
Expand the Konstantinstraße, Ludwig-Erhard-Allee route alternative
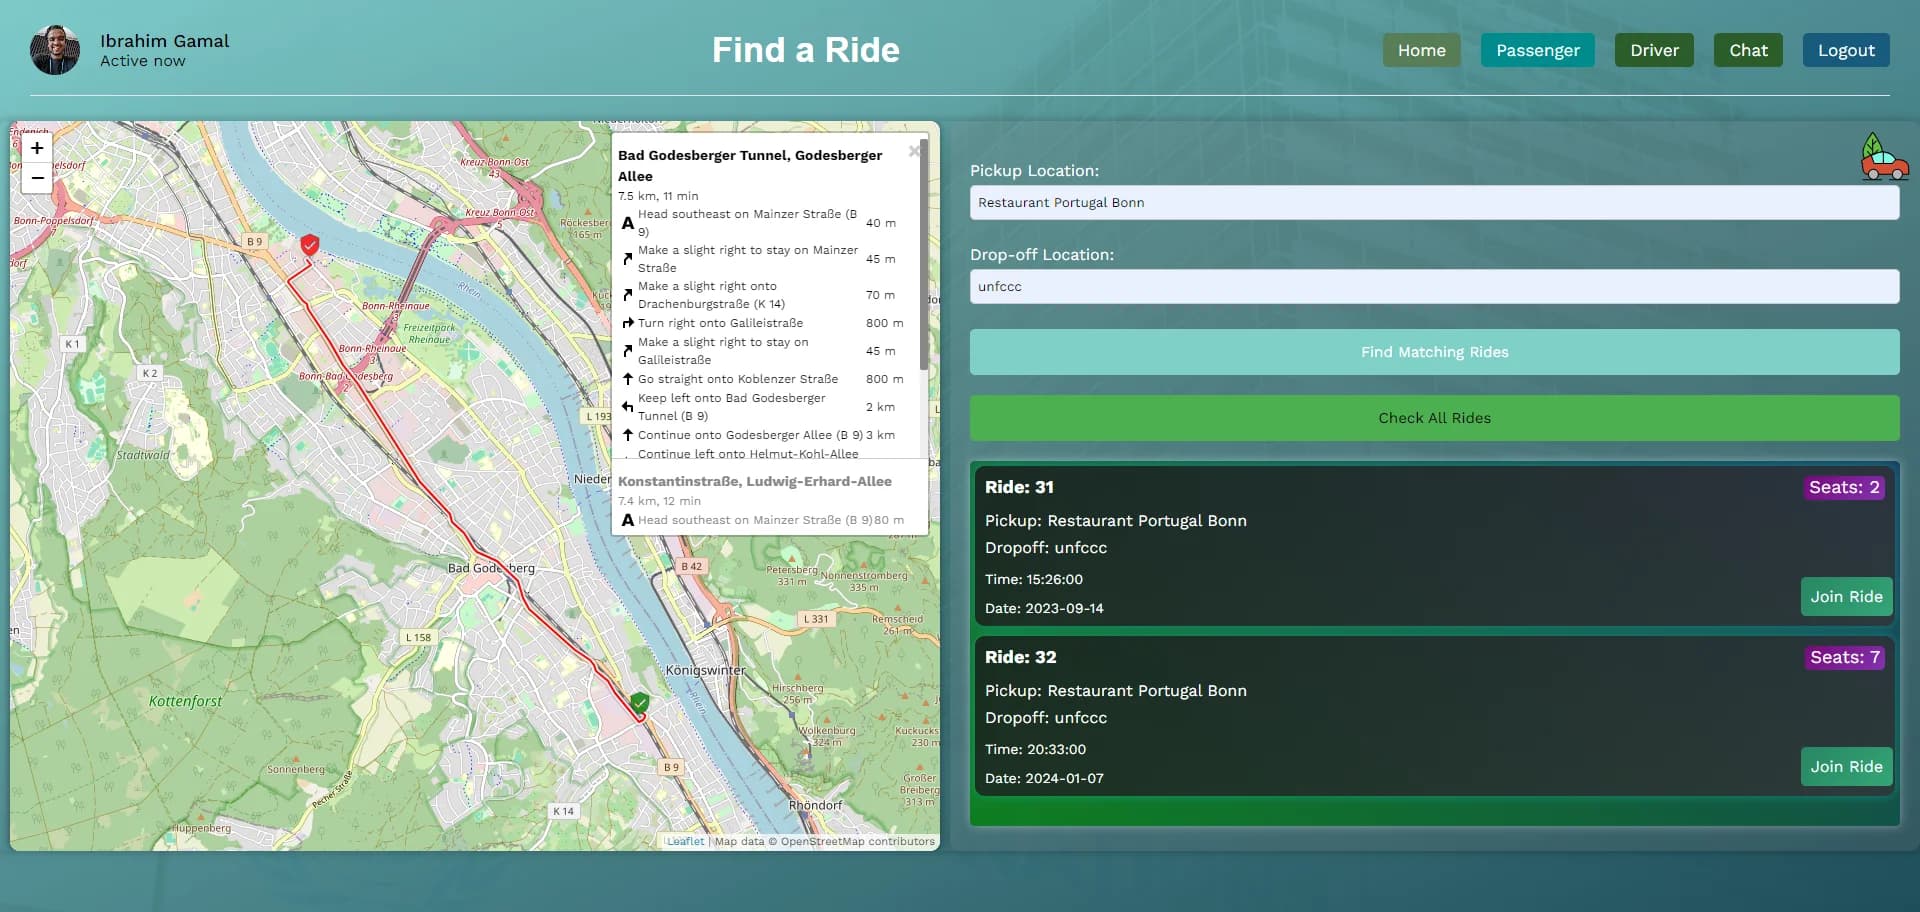pos(754,481)
